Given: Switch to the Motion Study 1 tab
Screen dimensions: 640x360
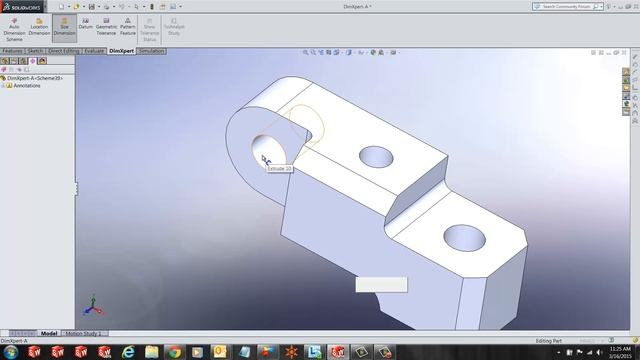Looking at the screenshot, I should pyautogui.click(x=84, y=333).
